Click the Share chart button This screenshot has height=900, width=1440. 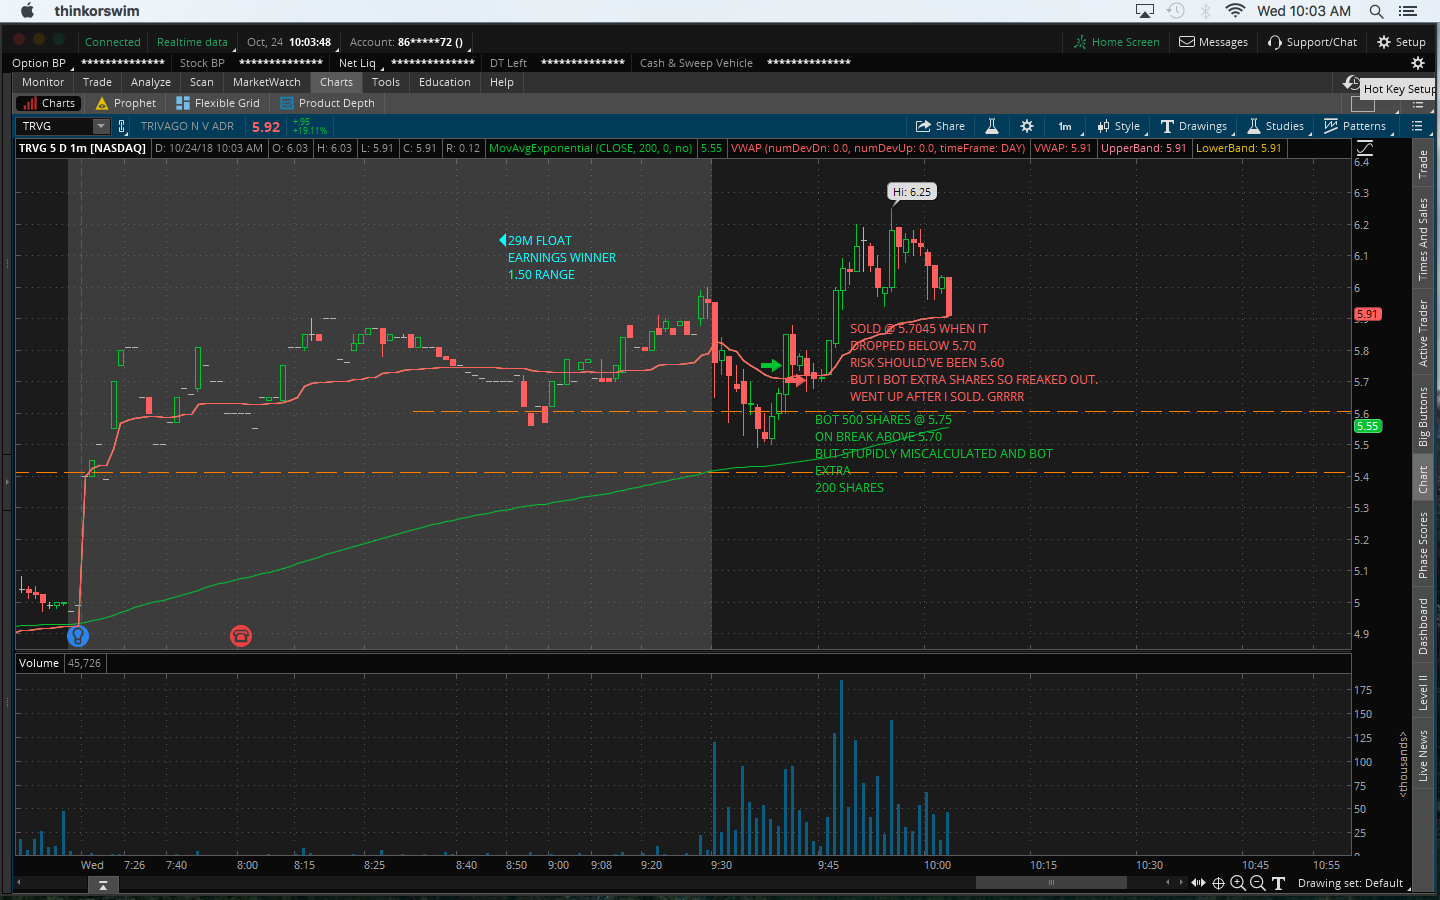pyautogui.click(x=940, y=126)
